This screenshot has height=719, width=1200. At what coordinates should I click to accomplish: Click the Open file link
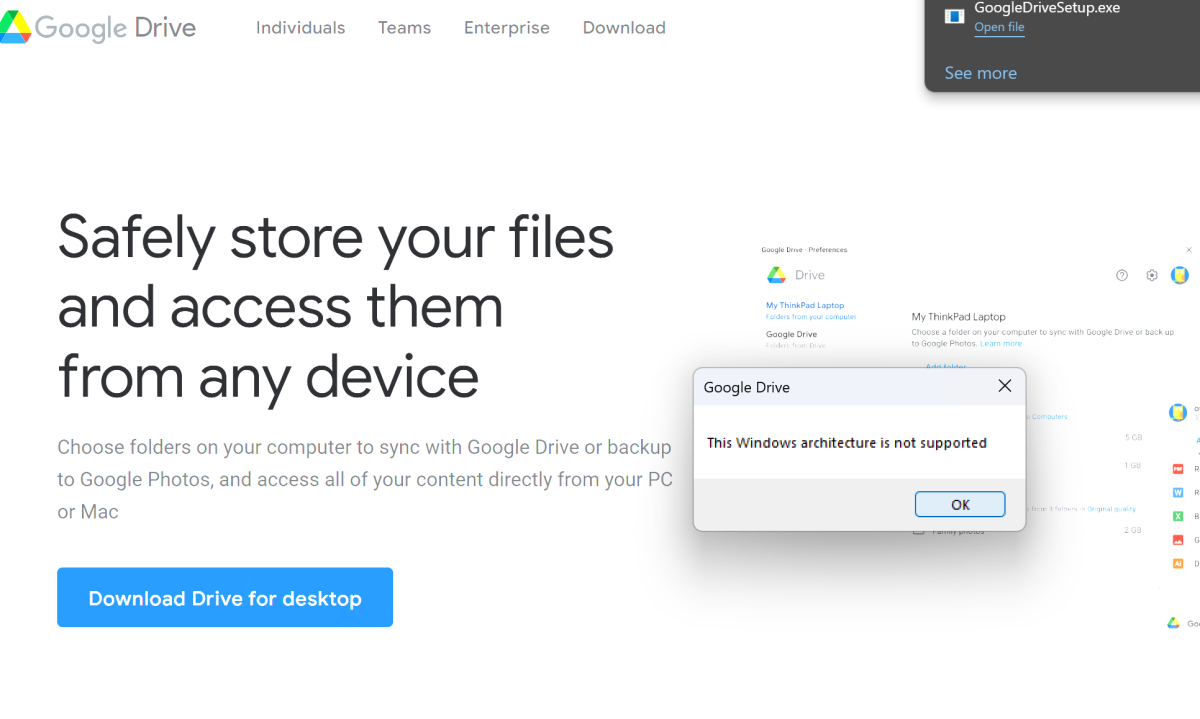click(999, 28)
